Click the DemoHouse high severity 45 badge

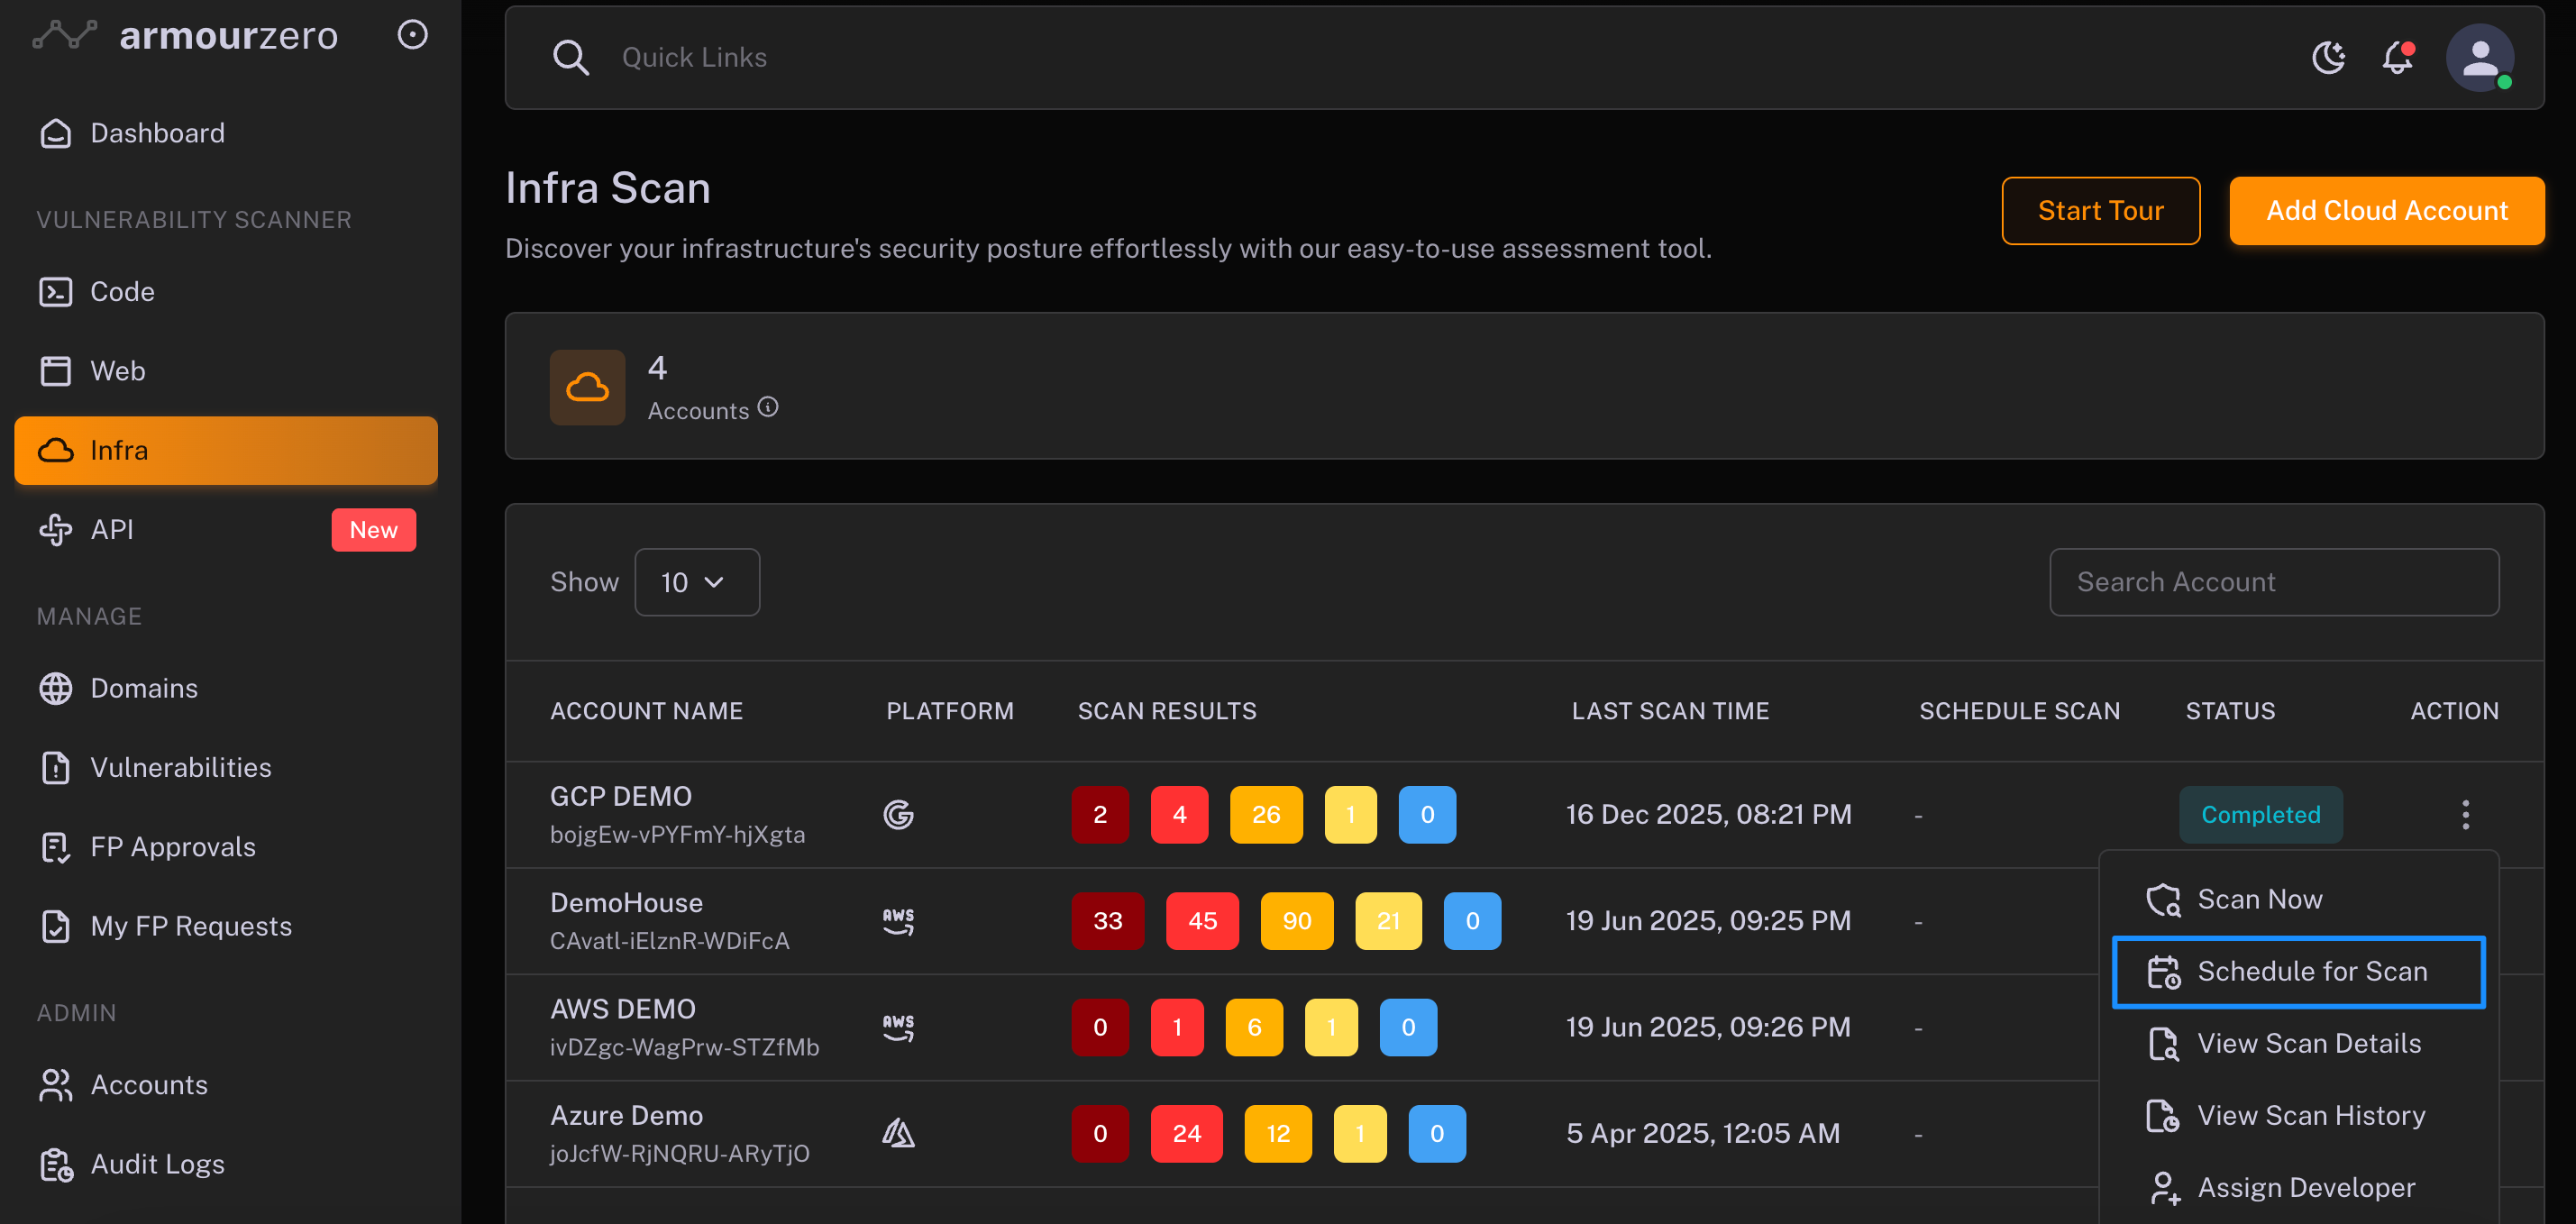click(1202, 920)
